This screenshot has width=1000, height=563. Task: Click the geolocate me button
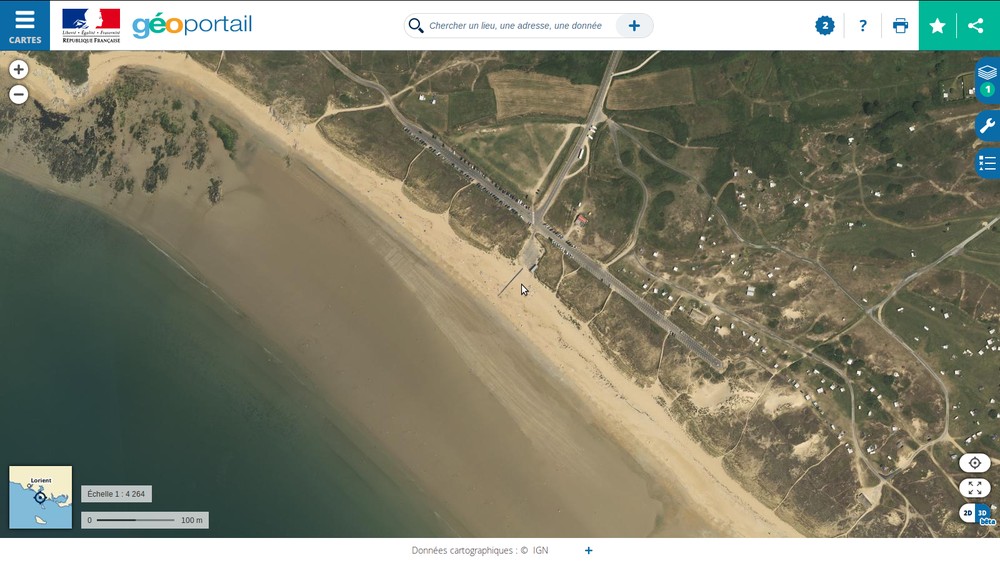point(974,463)
